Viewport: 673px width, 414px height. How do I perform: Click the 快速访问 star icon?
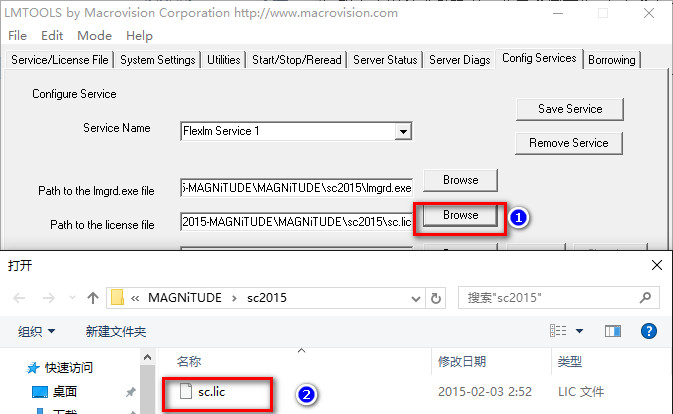click(x=33, y=368)
